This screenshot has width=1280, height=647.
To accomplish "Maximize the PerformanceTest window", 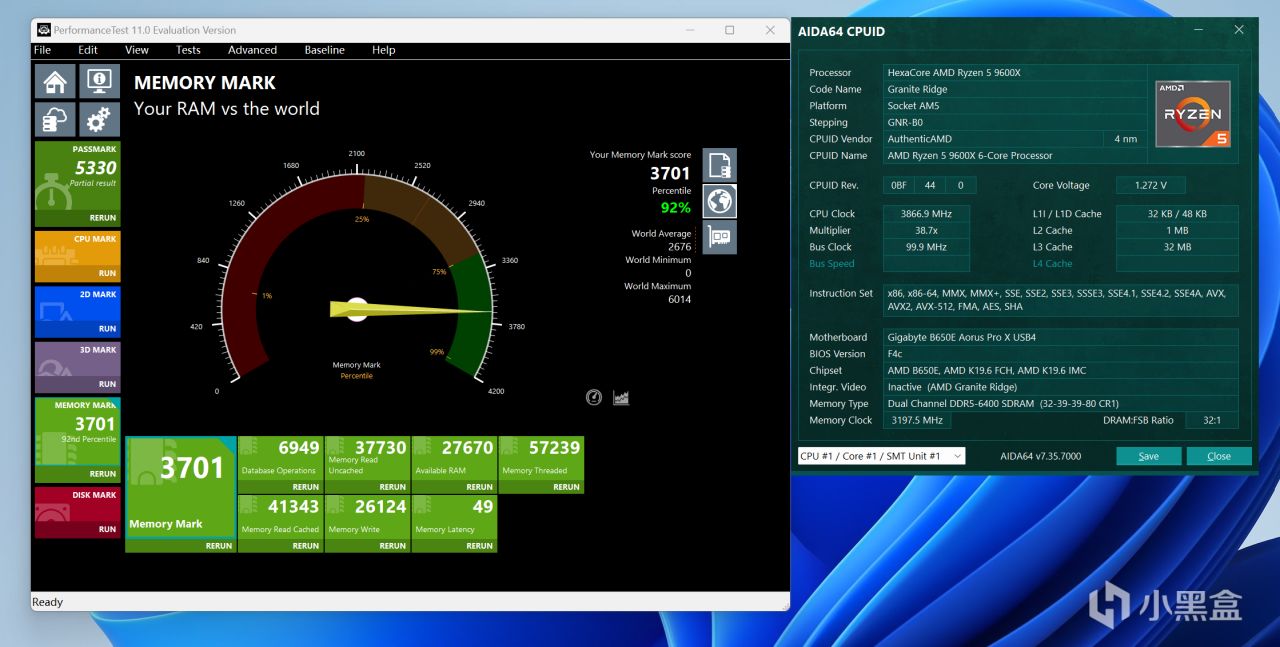I will (729, 30).
